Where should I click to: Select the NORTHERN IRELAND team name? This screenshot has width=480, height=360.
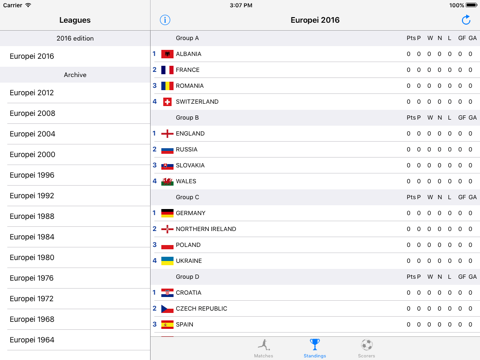click(x=206, y=229)
